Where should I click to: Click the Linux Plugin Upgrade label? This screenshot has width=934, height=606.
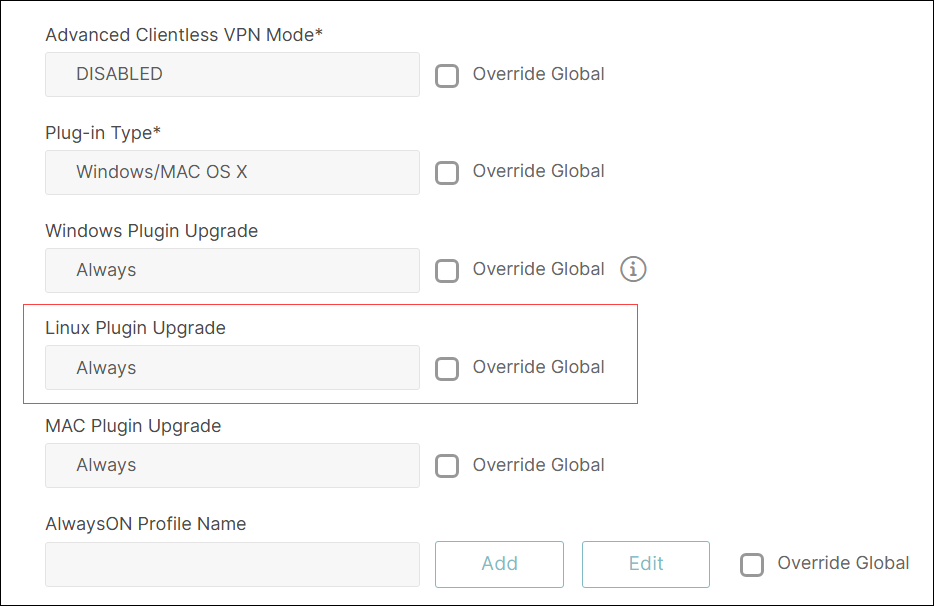pos(135,328)
